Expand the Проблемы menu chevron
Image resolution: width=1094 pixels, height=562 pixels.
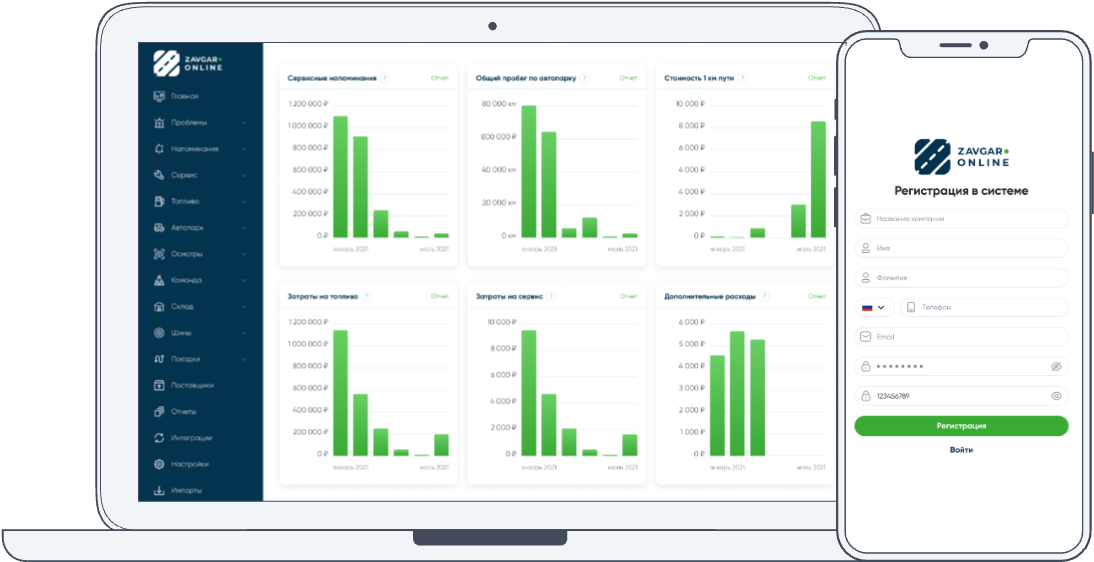(244, 123)
